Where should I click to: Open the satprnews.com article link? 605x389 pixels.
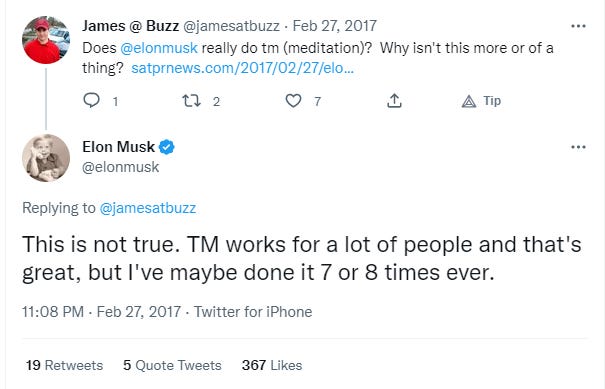tap(242, 68)
